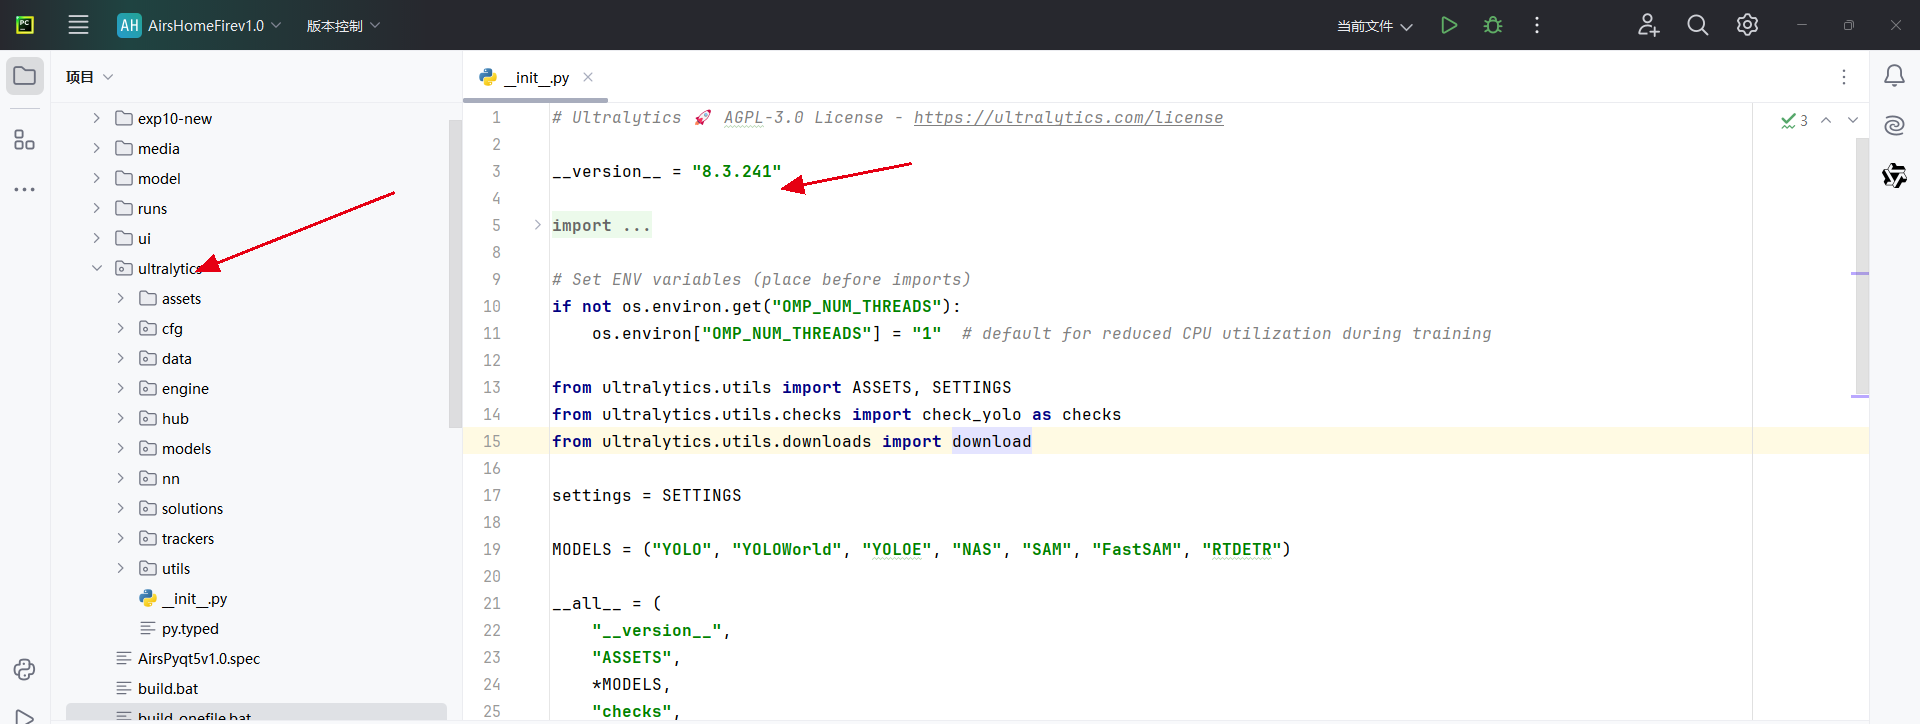The image size is (1920, 724).
Task: Select the solutions package row
Action: coord(256,508)
